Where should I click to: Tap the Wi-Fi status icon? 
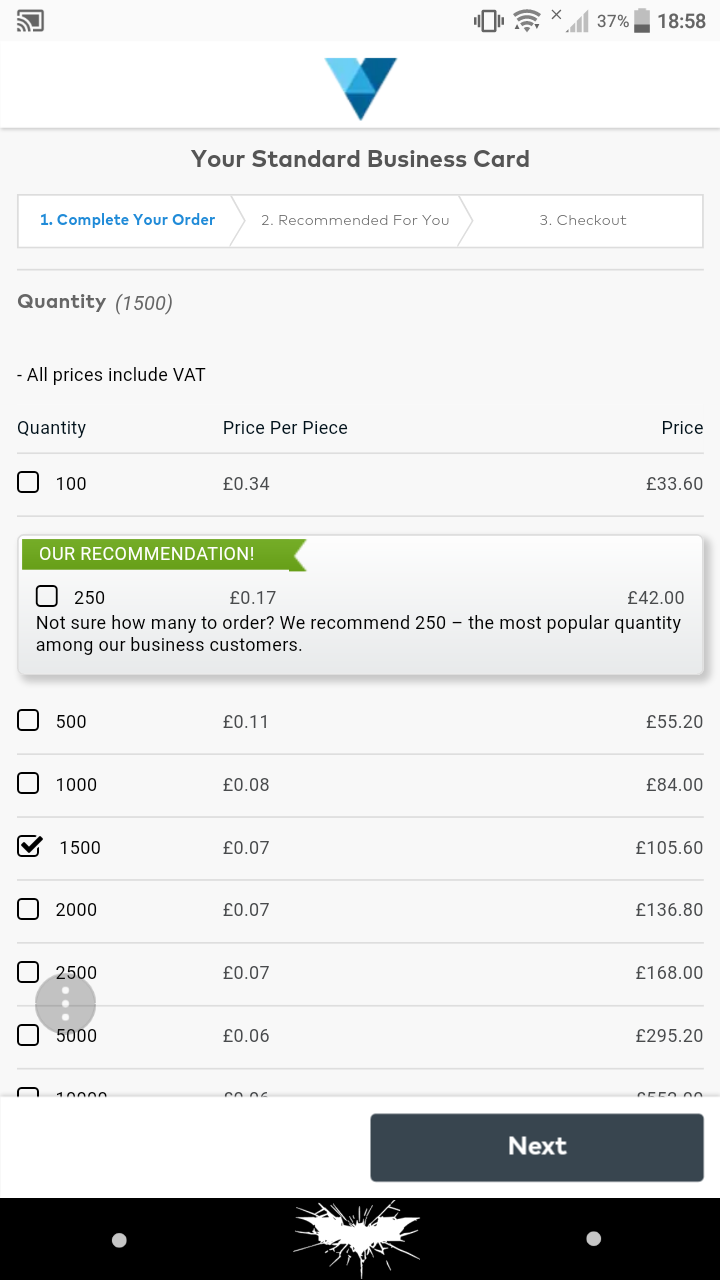pyautogui.click(x=526, y=20)
